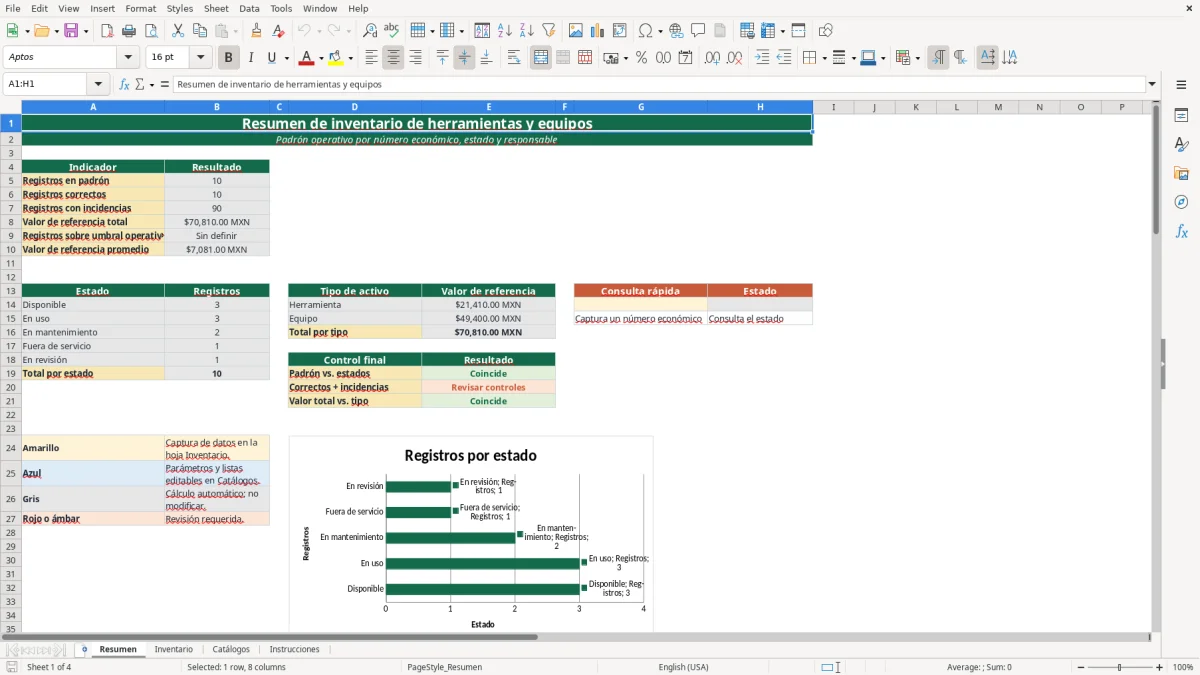Open the Data menu
1200x675 pixels.
point(249,8)
